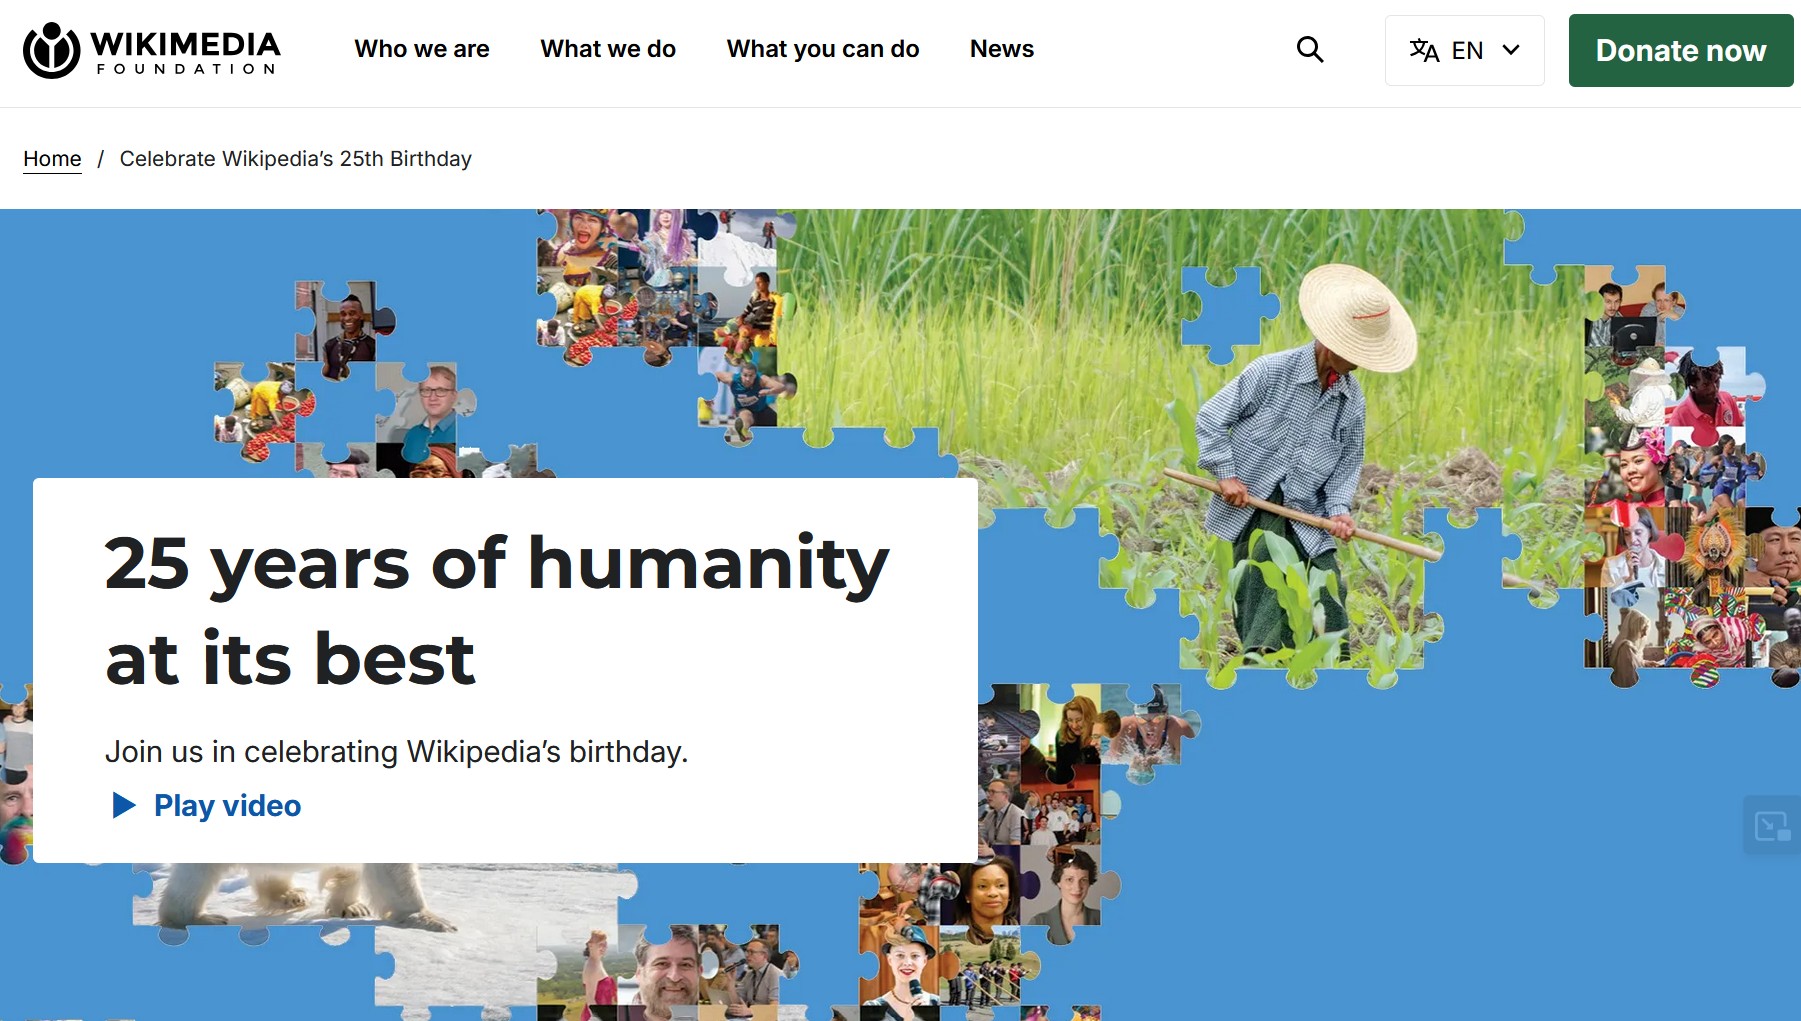Go to the News section
The width and height of the screenshot is (1801, 1021).
[x=1002, y=49]
